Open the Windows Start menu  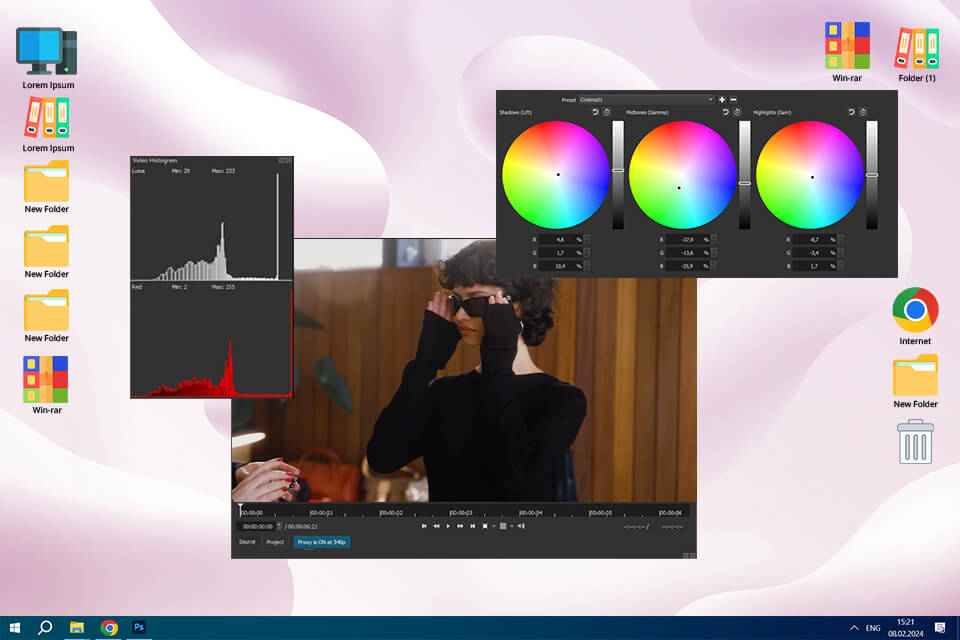click(15, 628)
